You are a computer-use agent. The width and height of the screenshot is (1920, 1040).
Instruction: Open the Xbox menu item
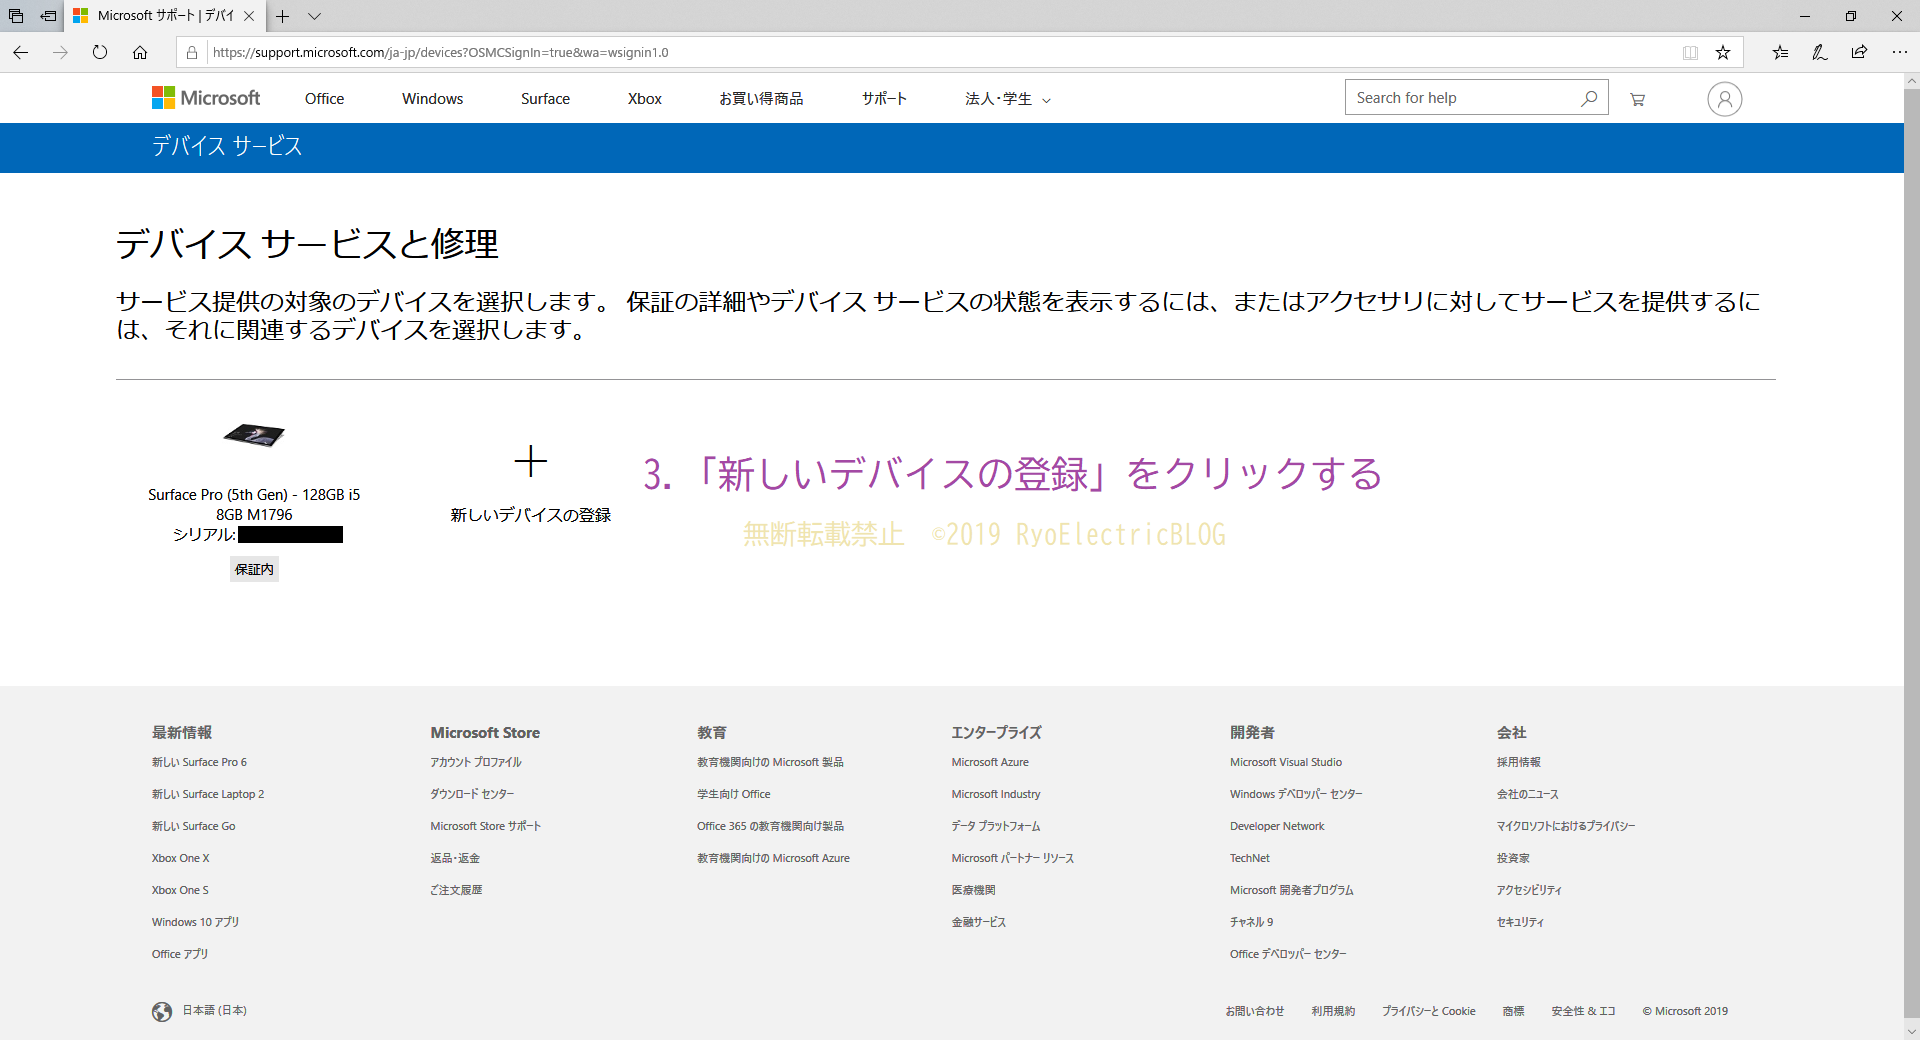(x=645, y=99)
